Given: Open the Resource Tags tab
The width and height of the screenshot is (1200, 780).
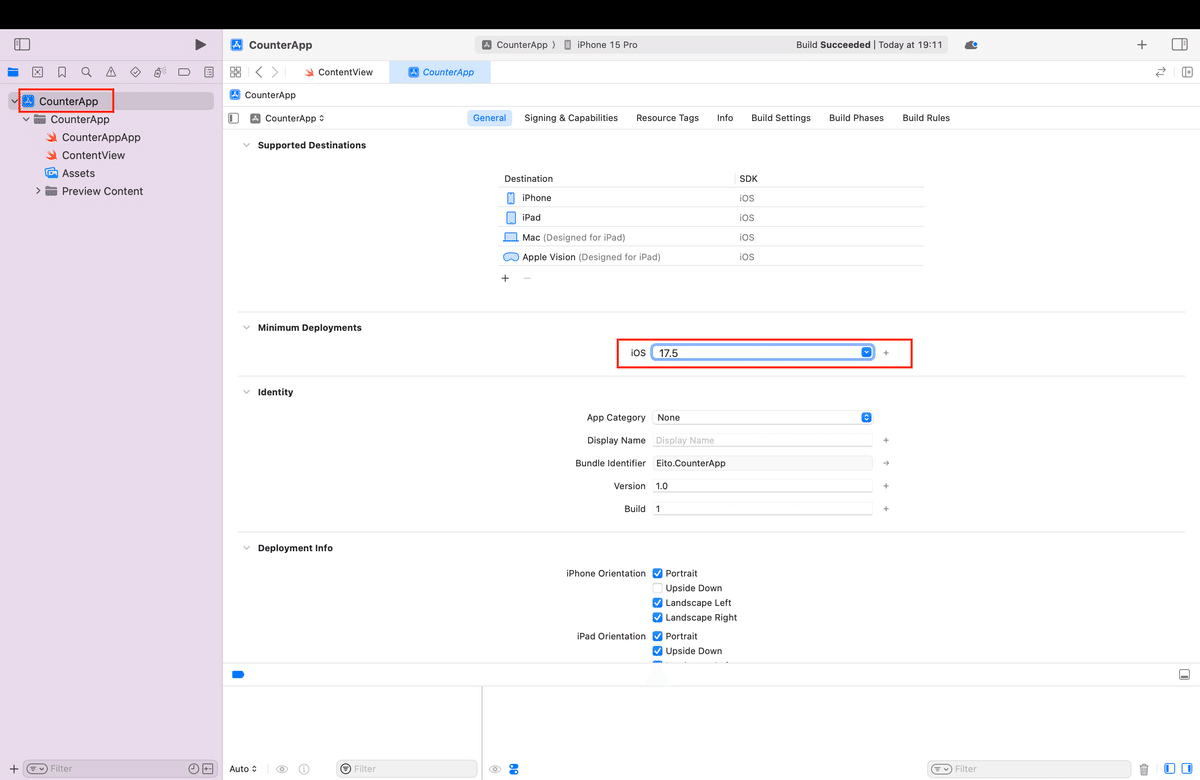Looking at the screenshot, I should point(667,118).
